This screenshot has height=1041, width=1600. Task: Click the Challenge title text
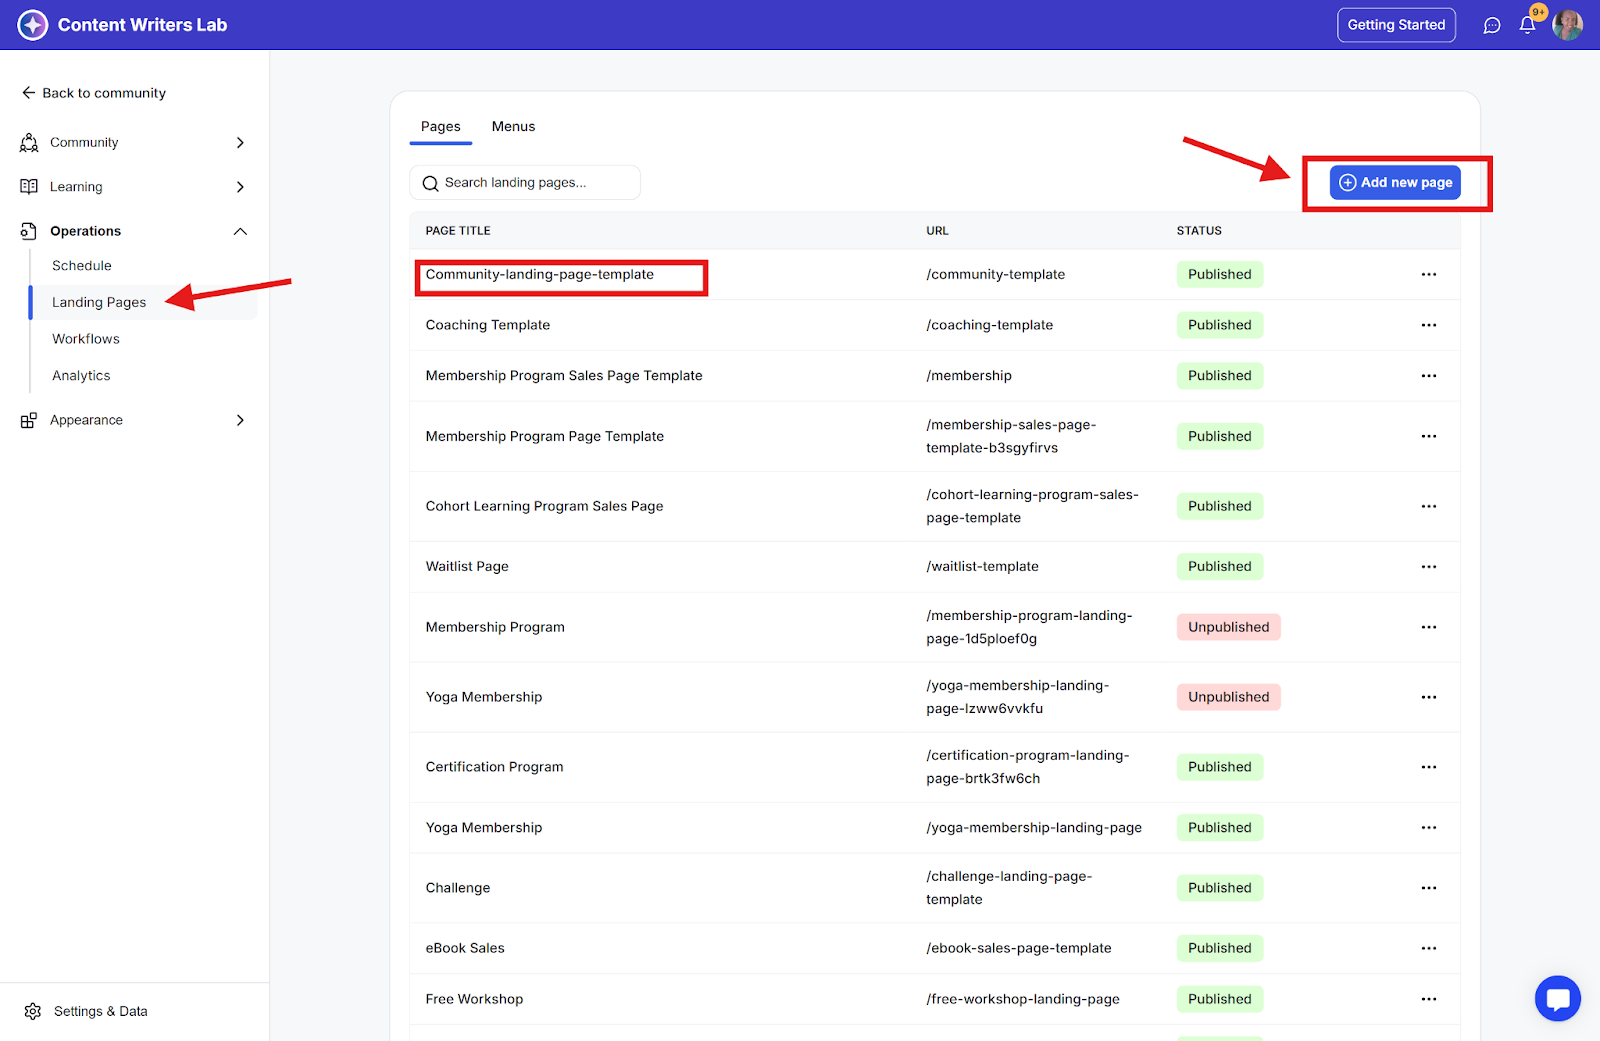coord(458,888)
